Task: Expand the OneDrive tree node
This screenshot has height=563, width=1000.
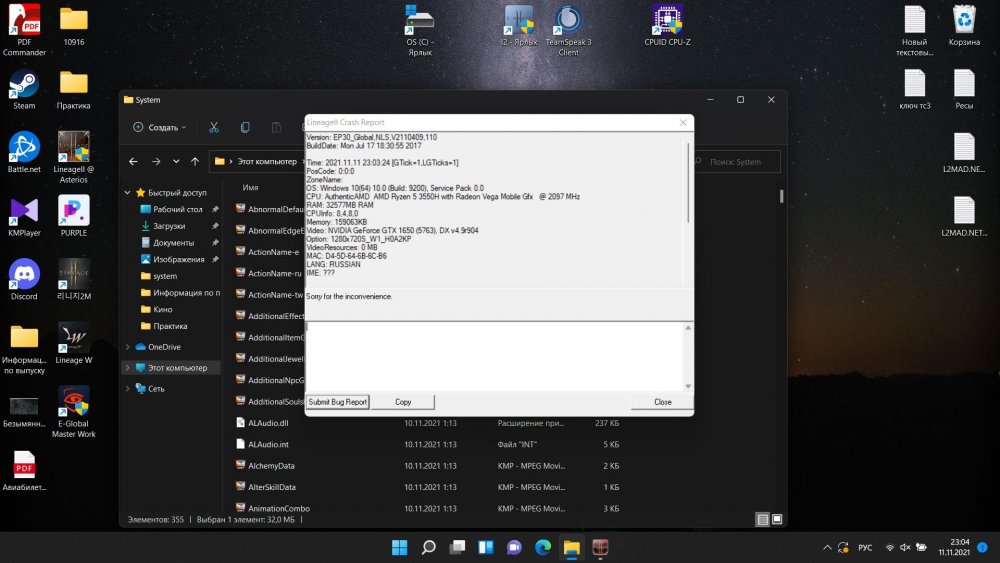Action: tap(127, 347)
